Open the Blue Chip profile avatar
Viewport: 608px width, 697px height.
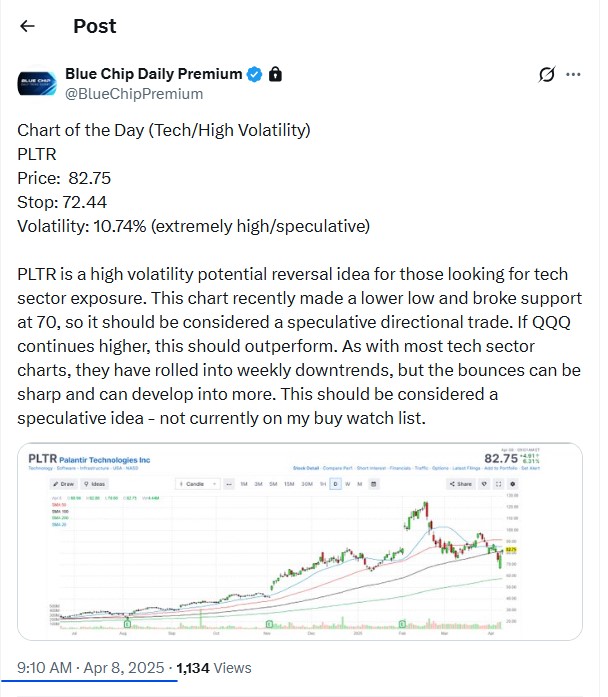point(36,83)
